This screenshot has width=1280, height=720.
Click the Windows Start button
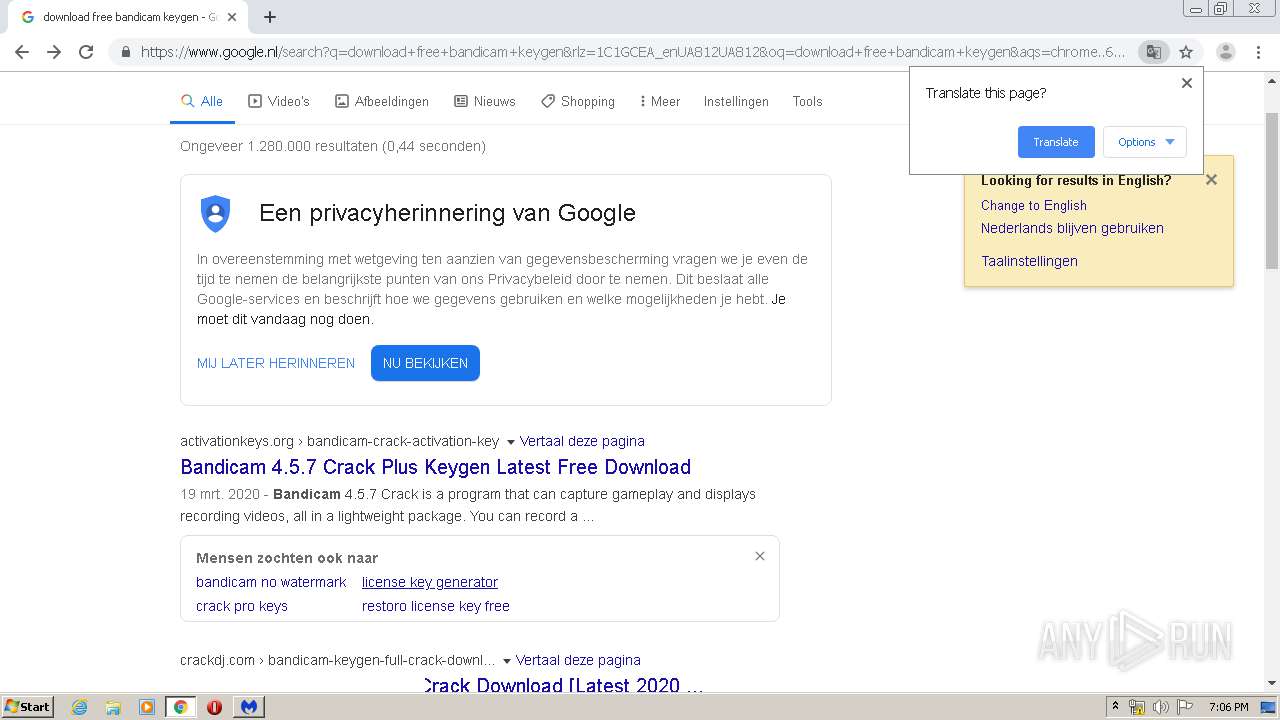(28, 707)
